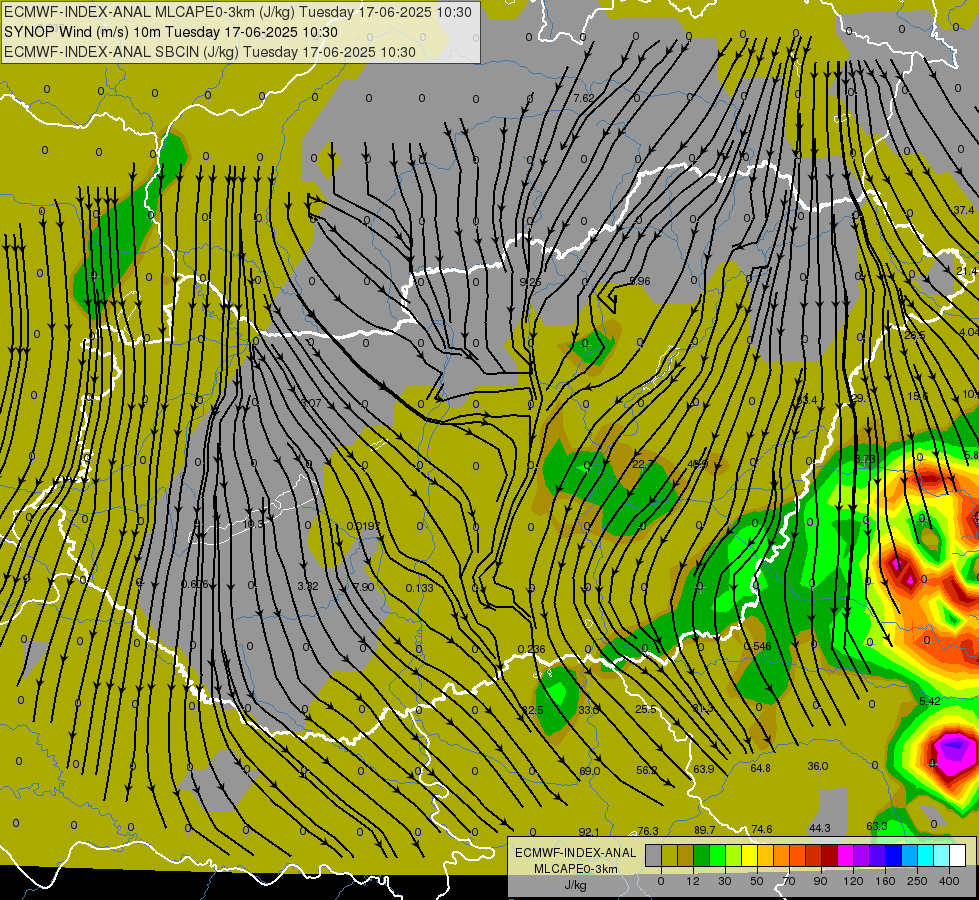Click the 'J/kg' unit label in legend
This screenshot has width=979, height=900.
[575, 885]
